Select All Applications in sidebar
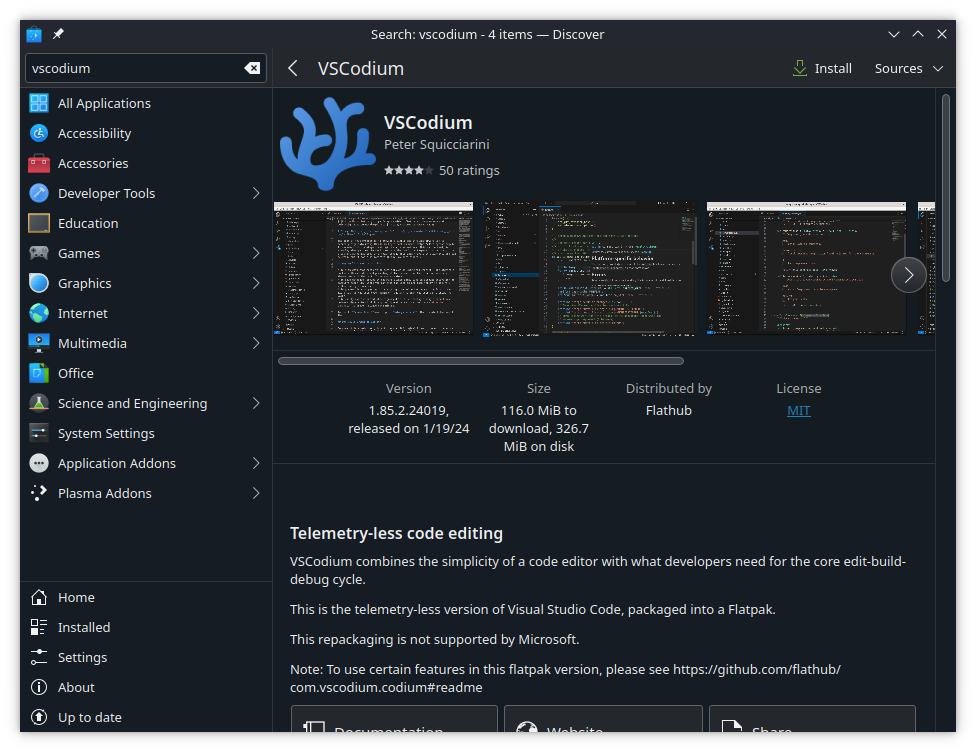The image size is (976, 752). tap(146, 103)
